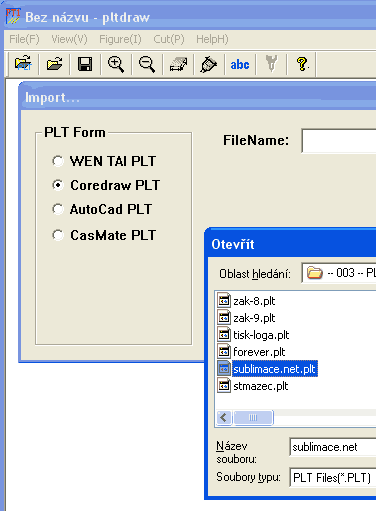Select file tisk-loga.plt
The height and width of the screenshot is (511, 376).
[x=261, y=335]
